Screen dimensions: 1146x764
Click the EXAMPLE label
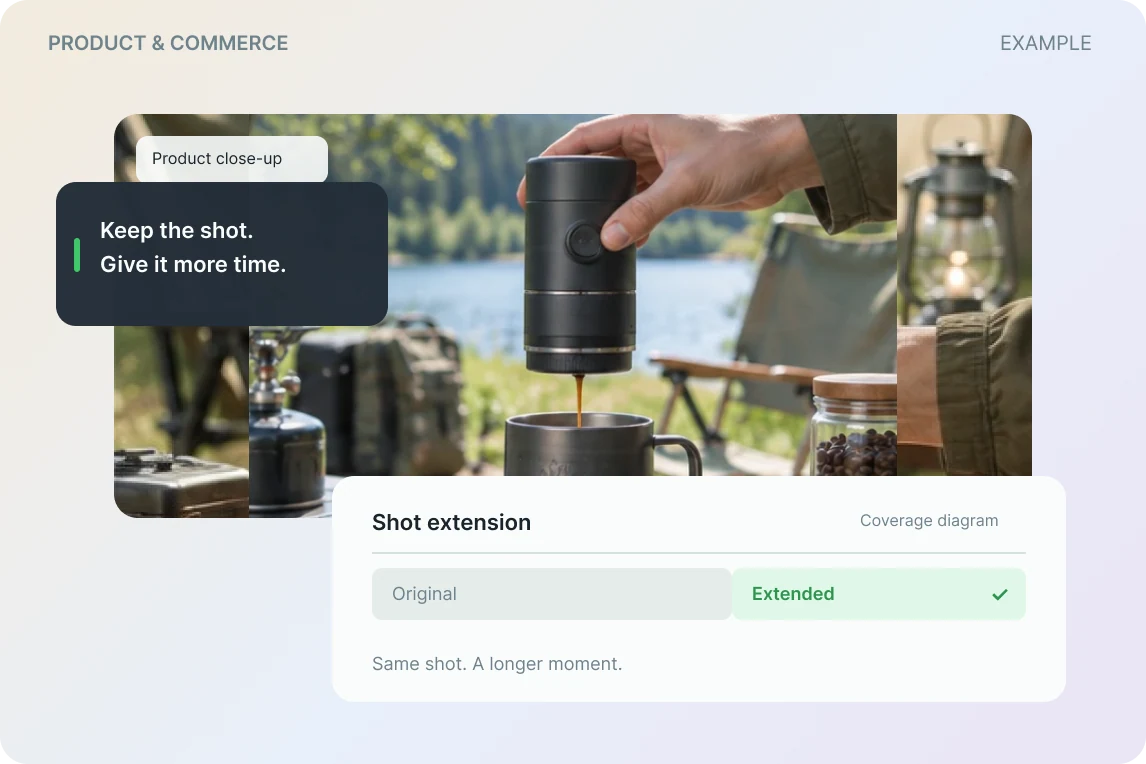1045,43
